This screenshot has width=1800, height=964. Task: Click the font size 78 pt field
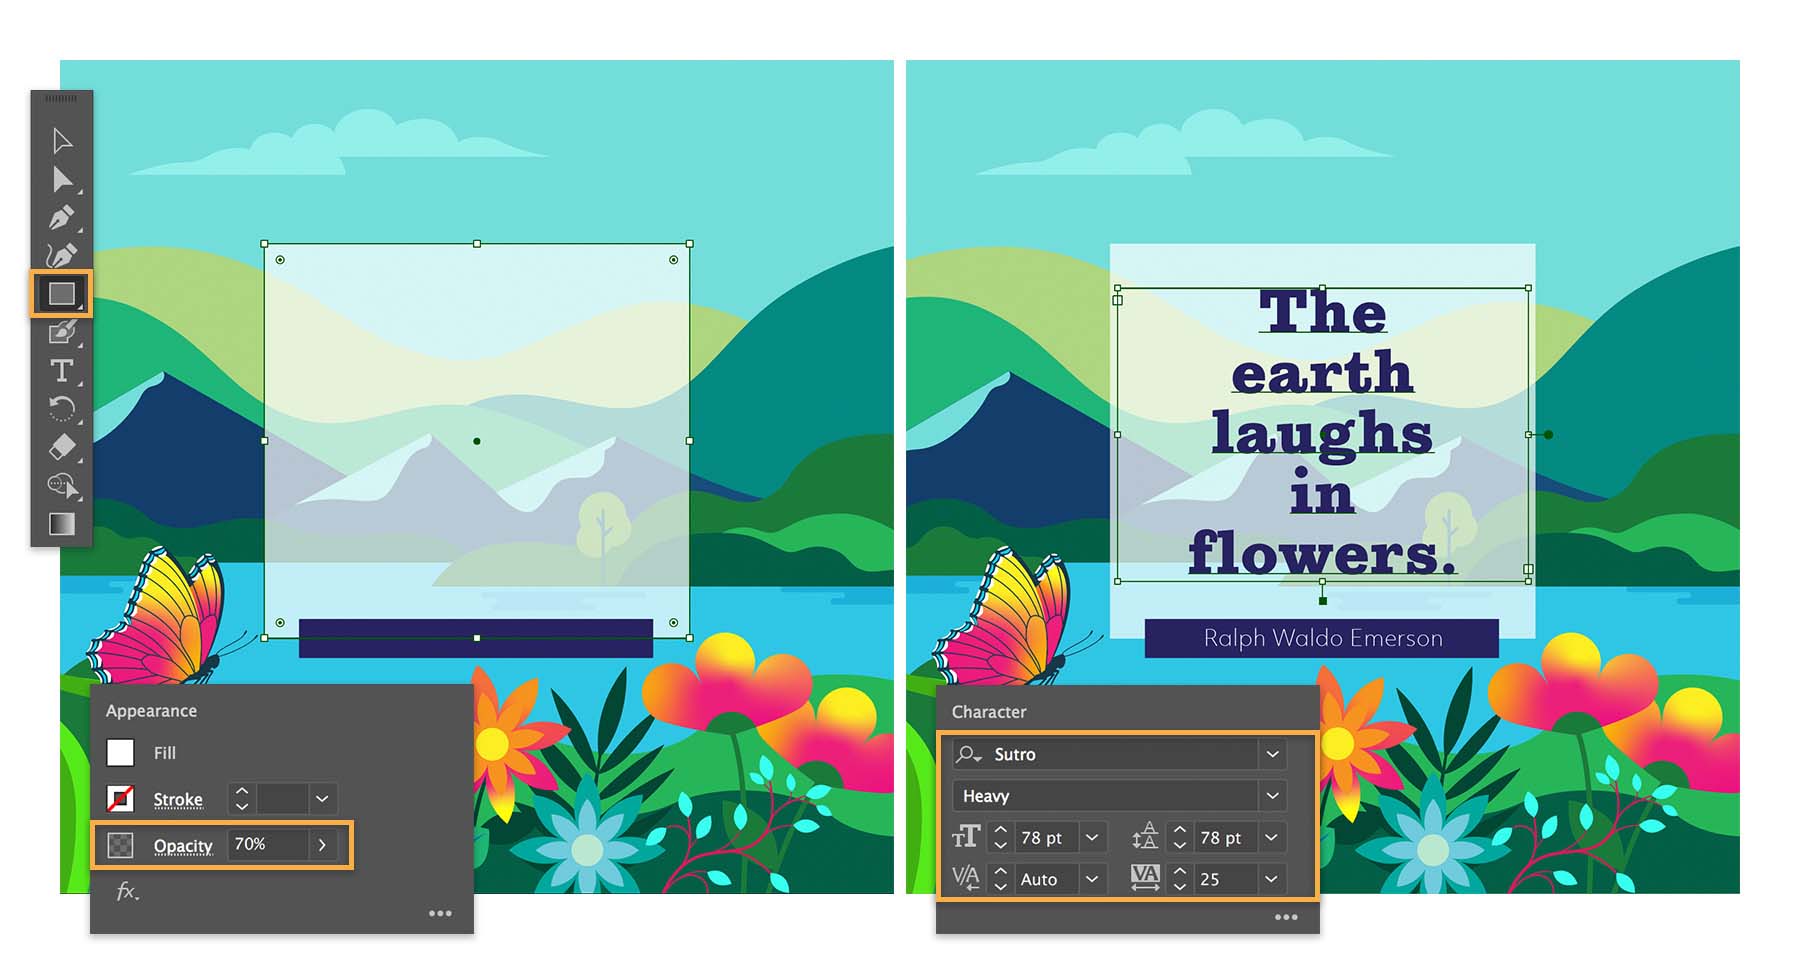coord(1047,838)
